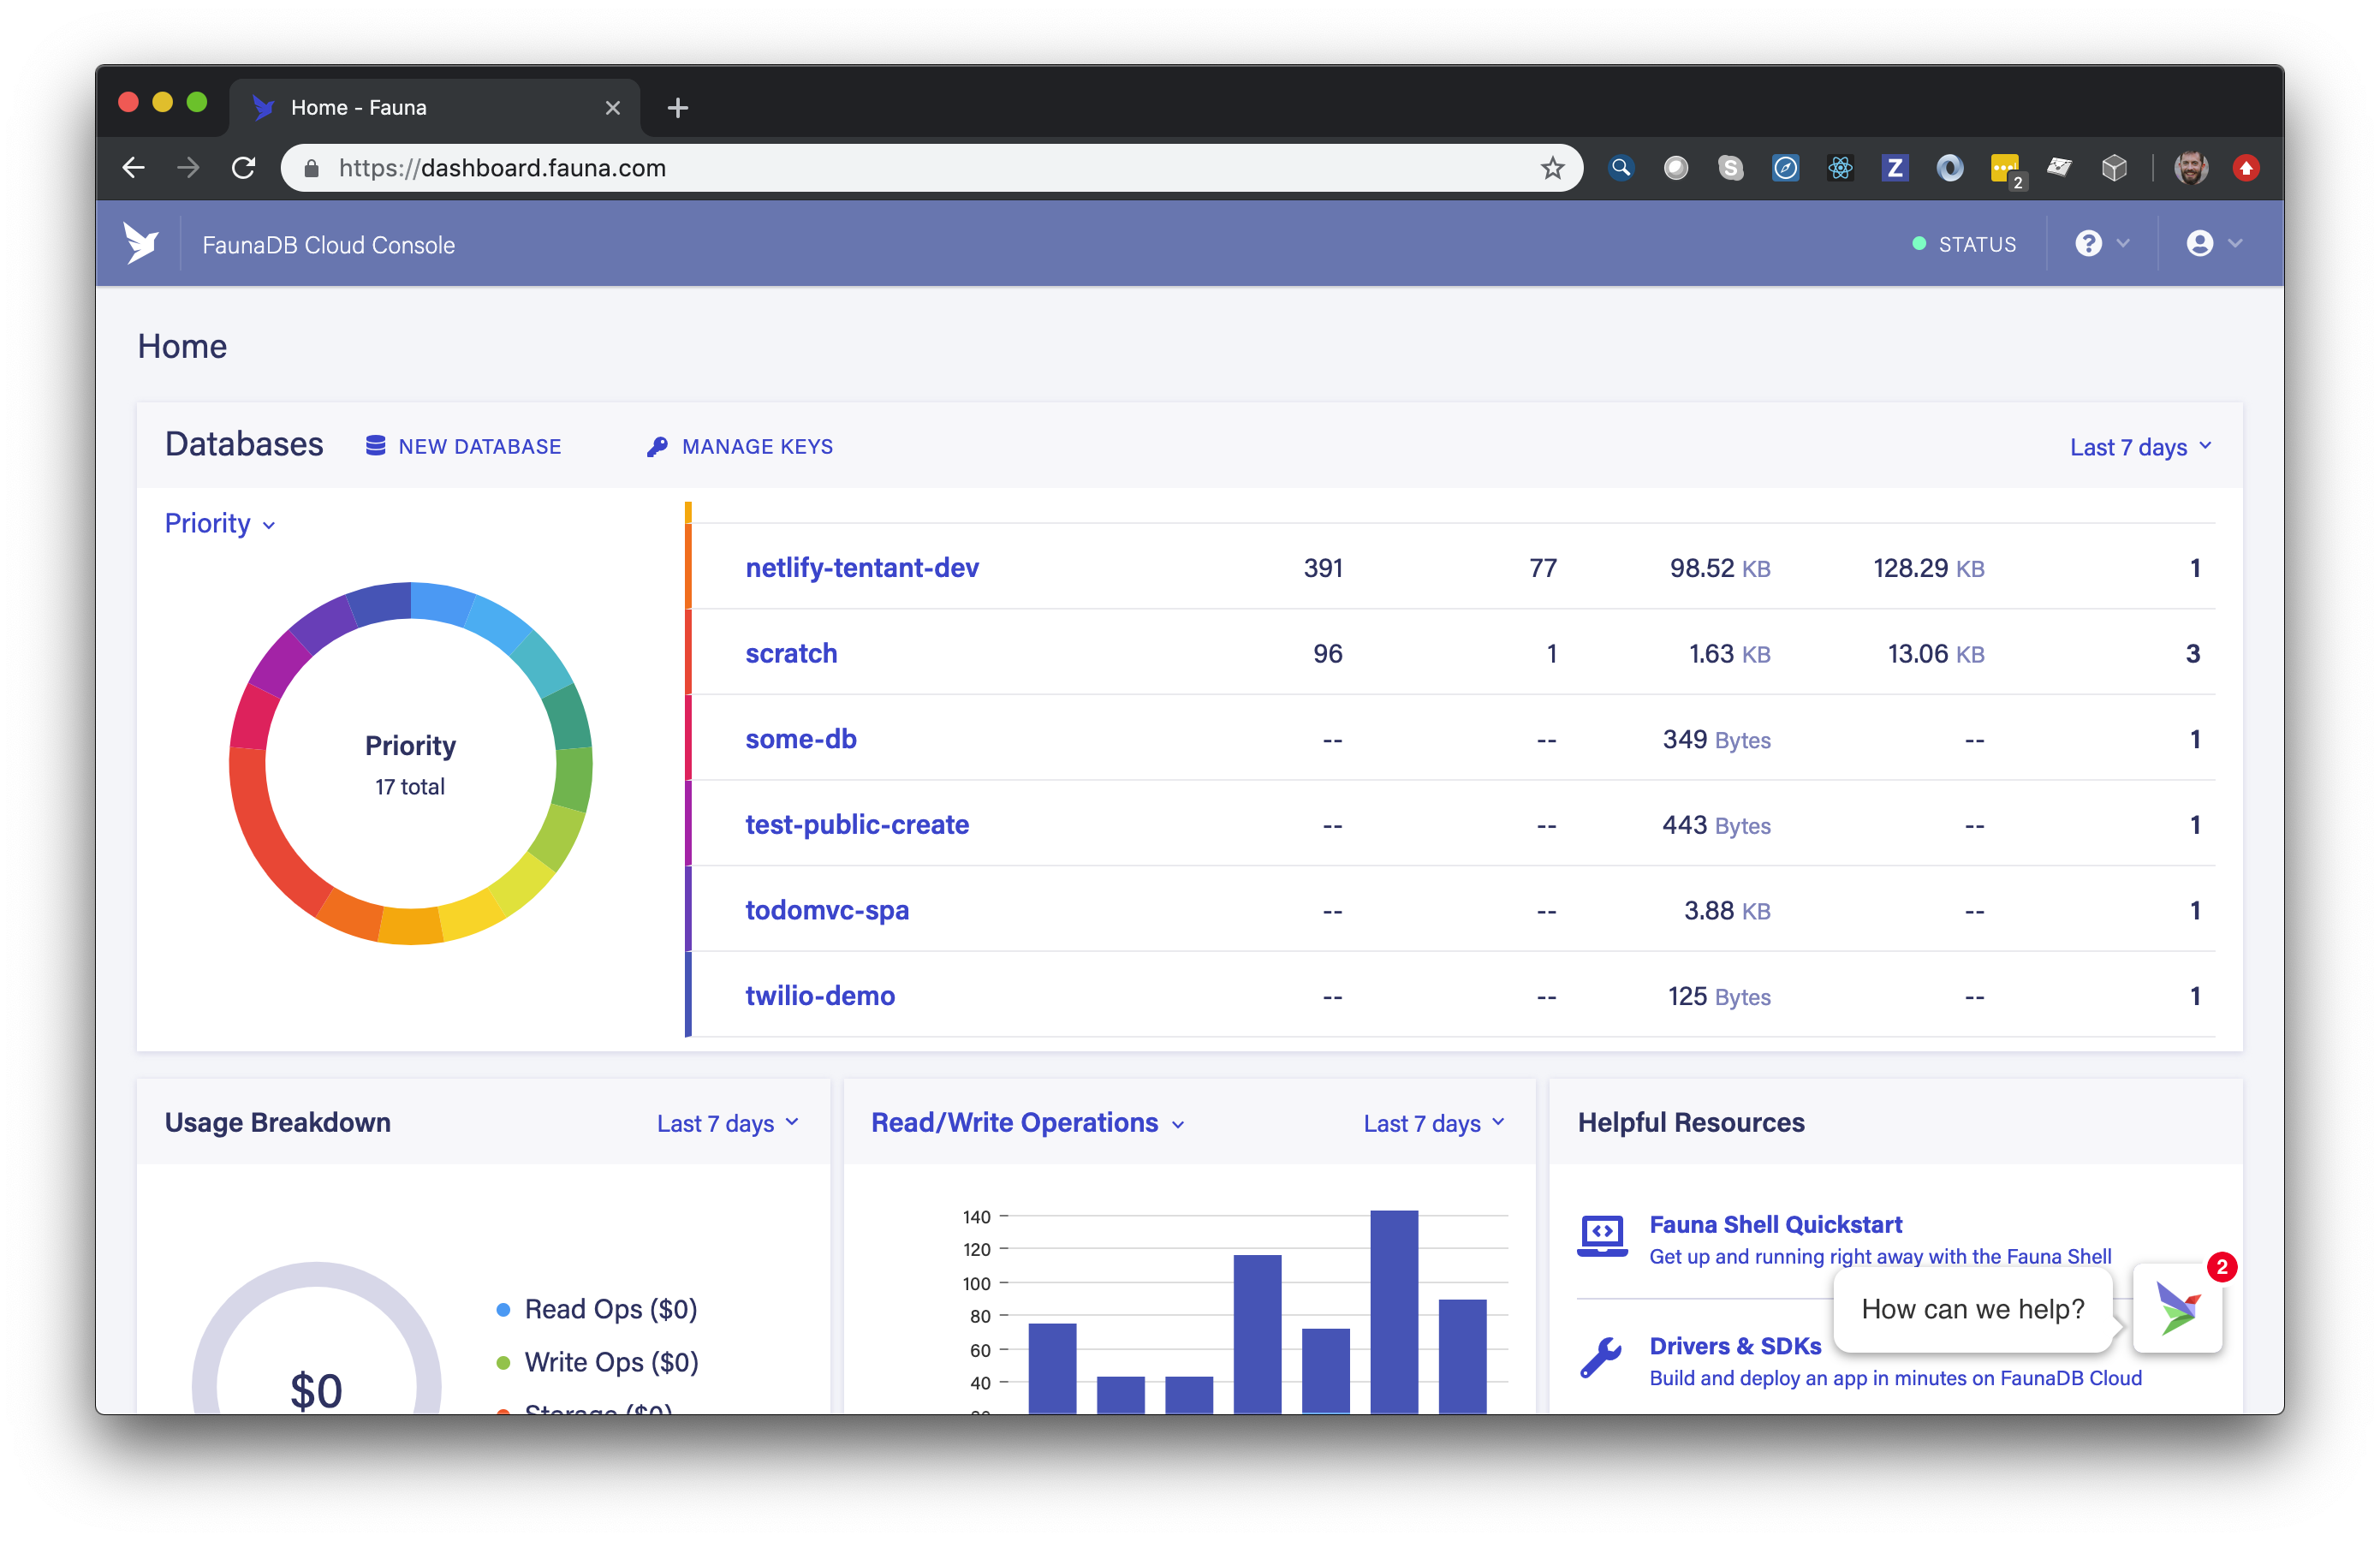Viewport: 2380px width, 1541px height.
Task: Open the Databases Last 7 days dropdown
Action: click(2139, 447)
